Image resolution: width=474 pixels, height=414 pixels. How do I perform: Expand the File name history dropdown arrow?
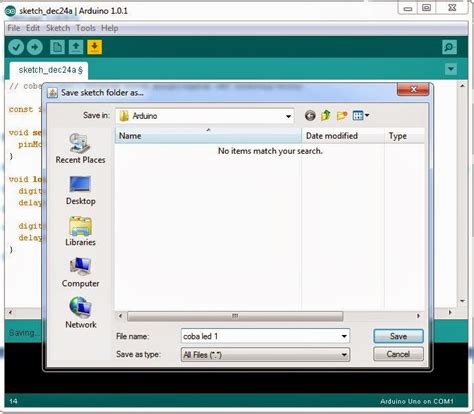(344, 336)
